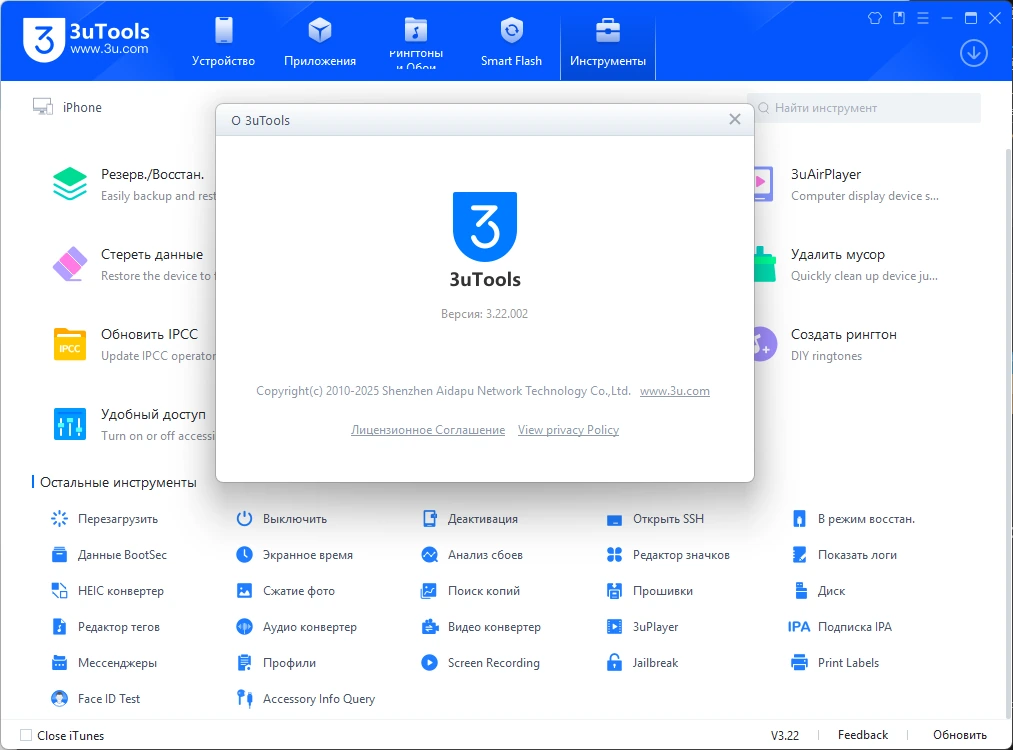This screenshot has width=1013, height=750.
Task: Open the Подписка IPA tool
Action: 841,627
